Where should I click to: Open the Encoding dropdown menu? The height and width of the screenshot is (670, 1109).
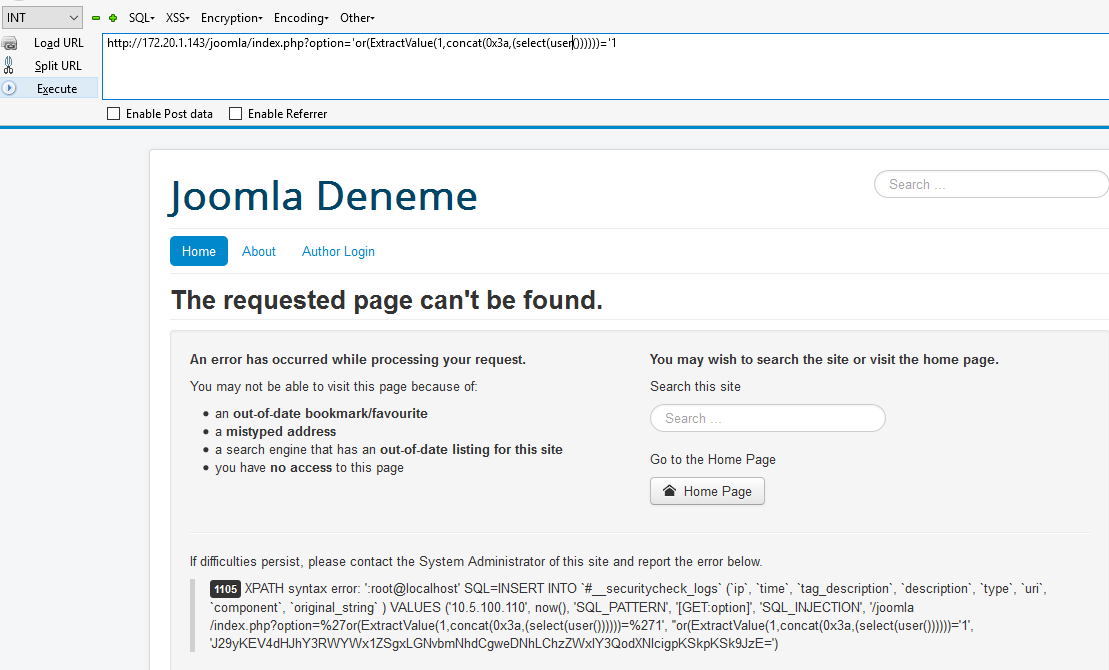(301, 18)
